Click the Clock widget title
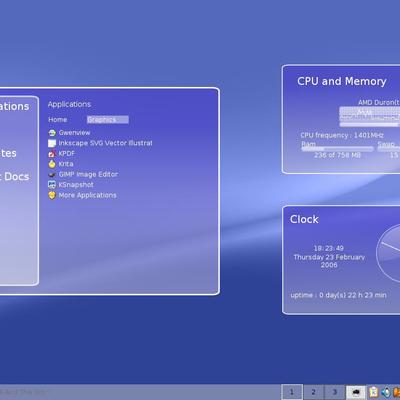Viewport: 400px width, 400px height. point(304,219)
